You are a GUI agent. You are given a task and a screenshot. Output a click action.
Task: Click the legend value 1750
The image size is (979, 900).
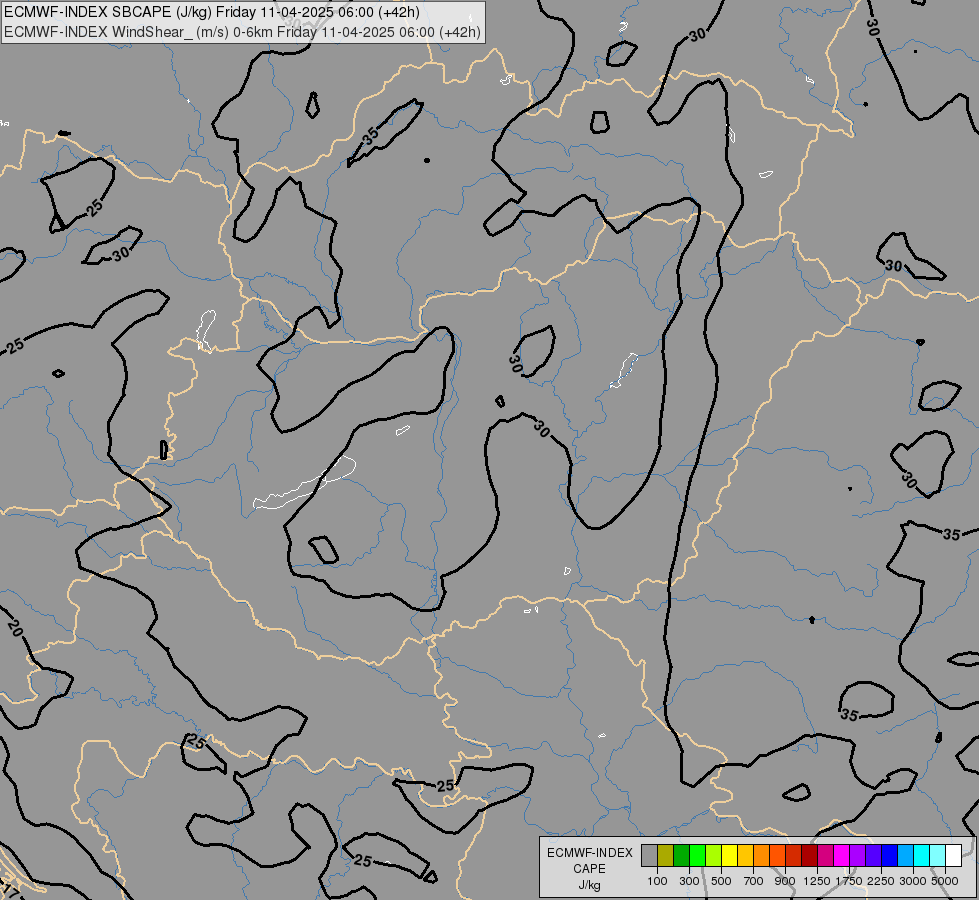[x=849, y=881]
